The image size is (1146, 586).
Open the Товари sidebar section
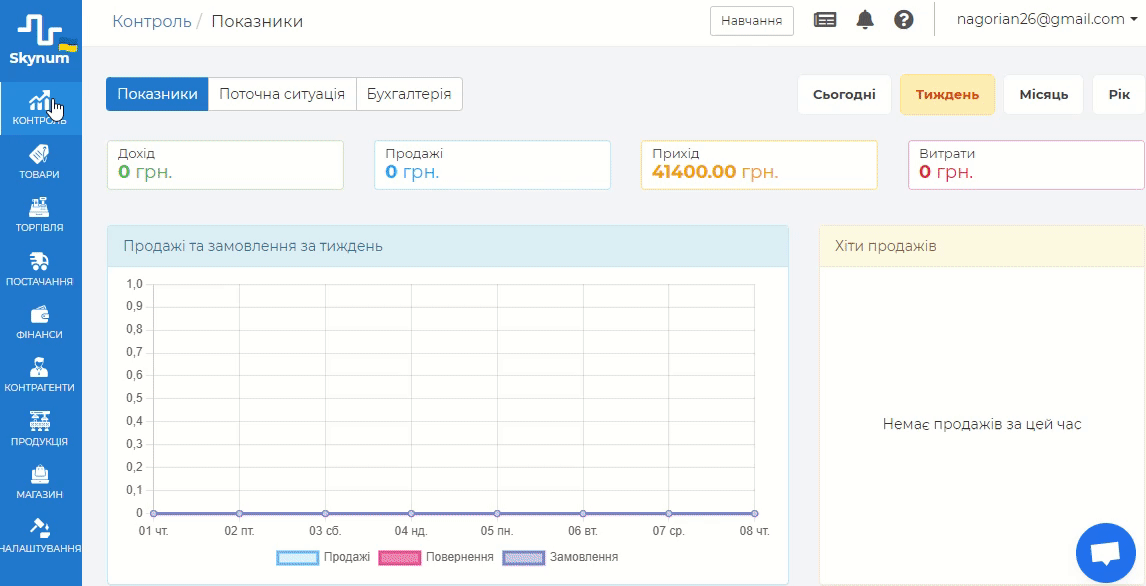[x=41, y=162]
